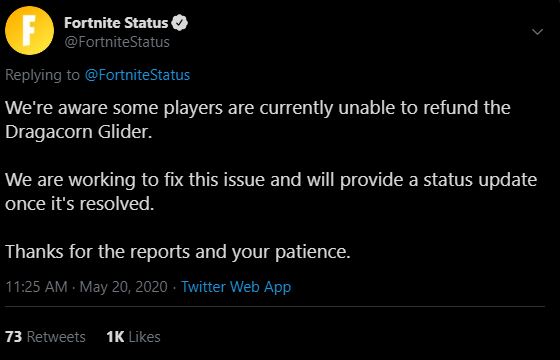Click the white F logo inside the avatar

(x=30, y=31)
